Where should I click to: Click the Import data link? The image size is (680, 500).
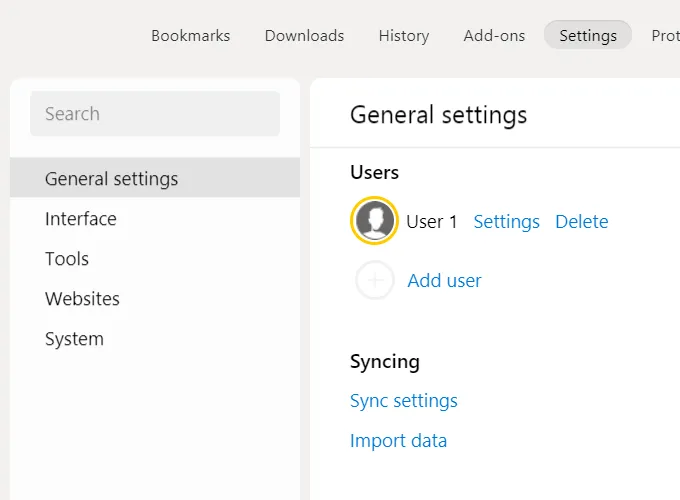click(398, 441)
